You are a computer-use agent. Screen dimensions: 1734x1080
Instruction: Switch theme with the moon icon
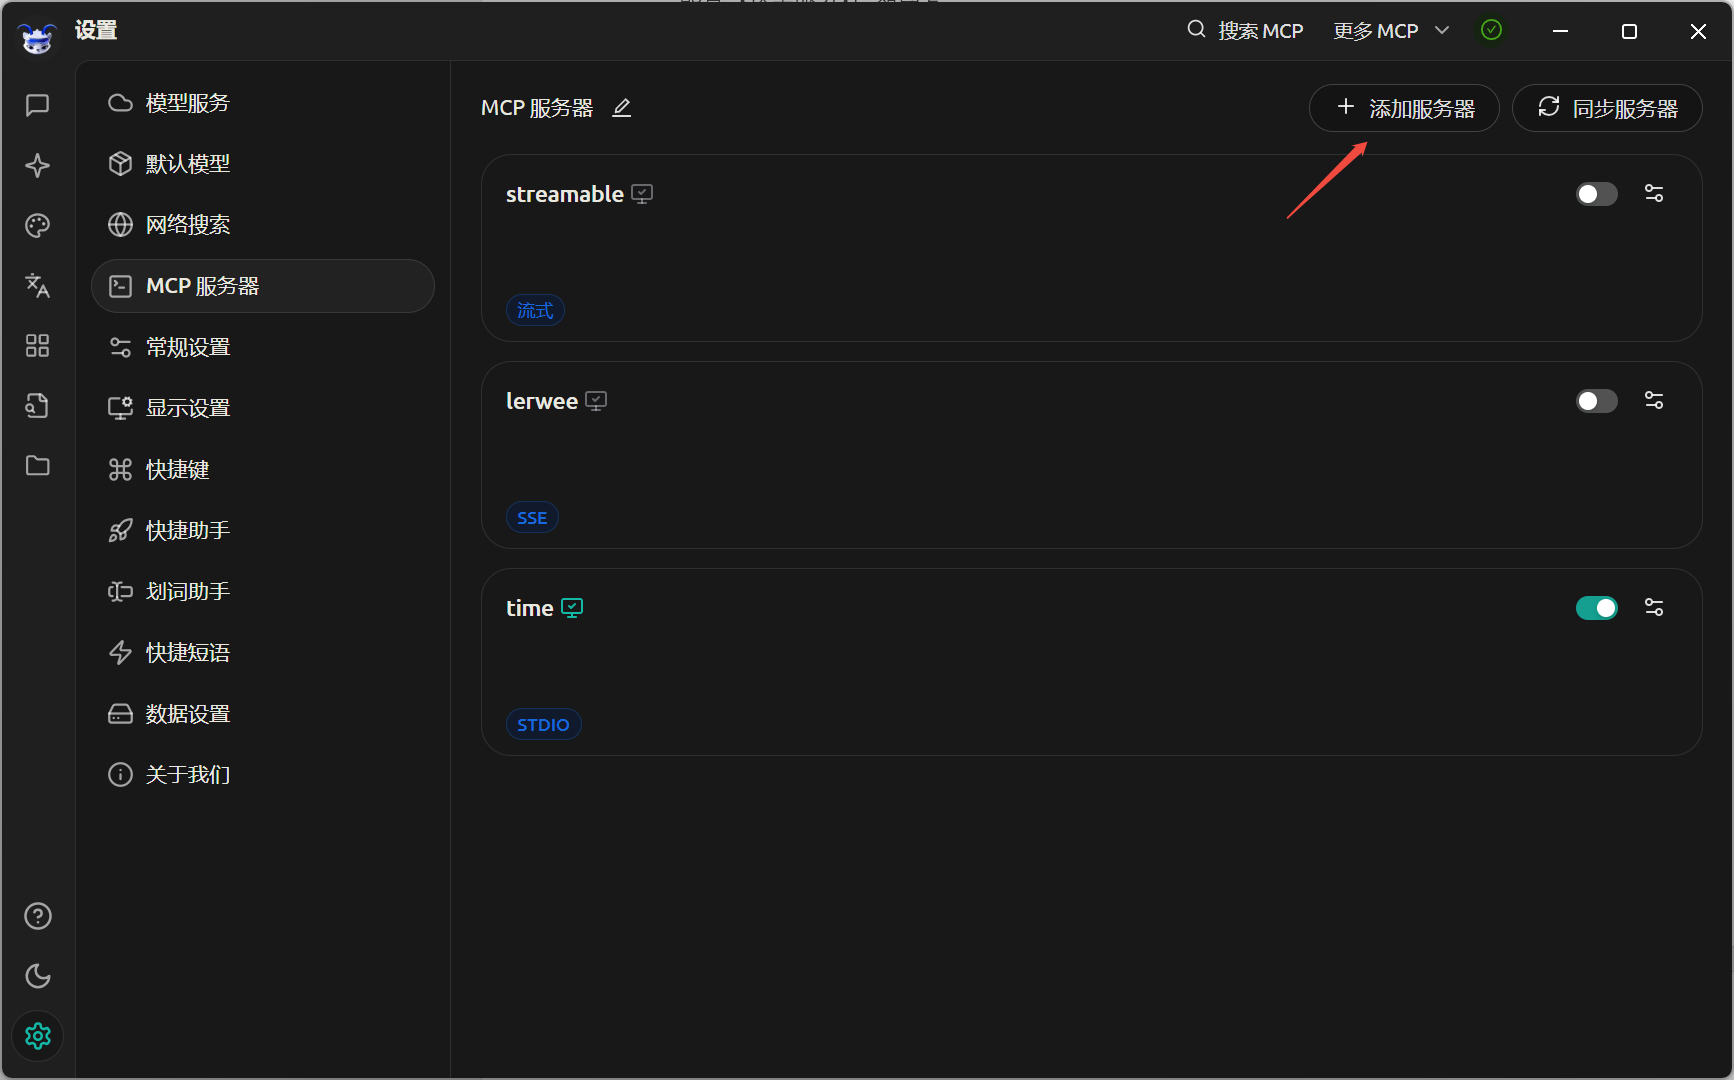[38, 976]
